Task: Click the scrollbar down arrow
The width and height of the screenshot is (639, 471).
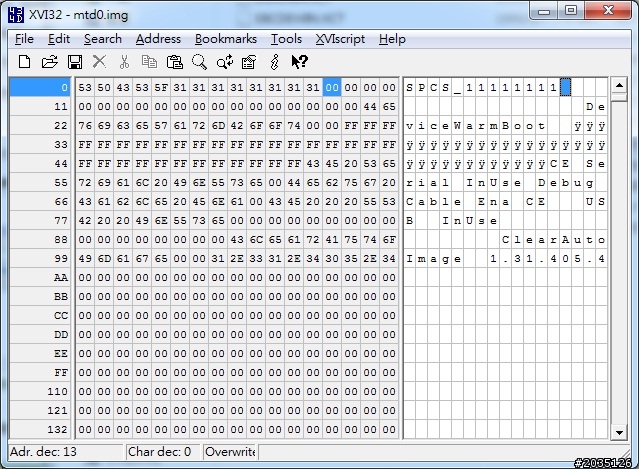Action: tap(619, 432)
